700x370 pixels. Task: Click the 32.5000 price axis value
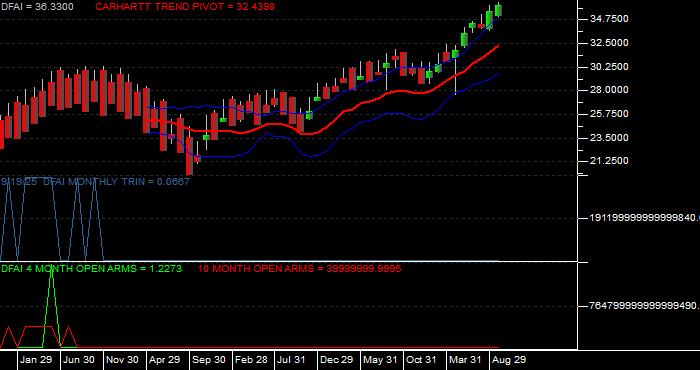[x=609, y=43]
